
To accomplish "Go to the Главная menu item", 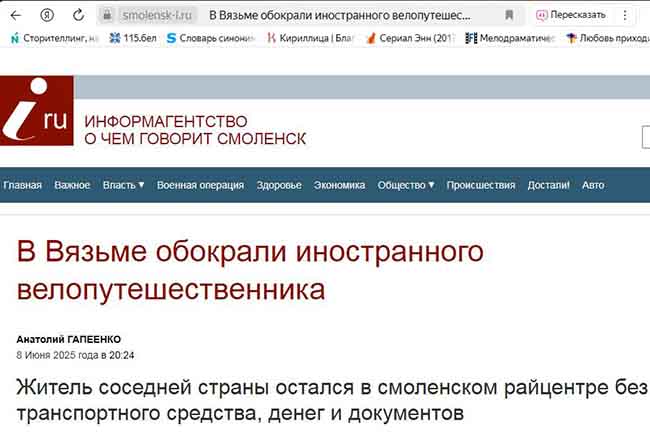I will click(22, 185).
